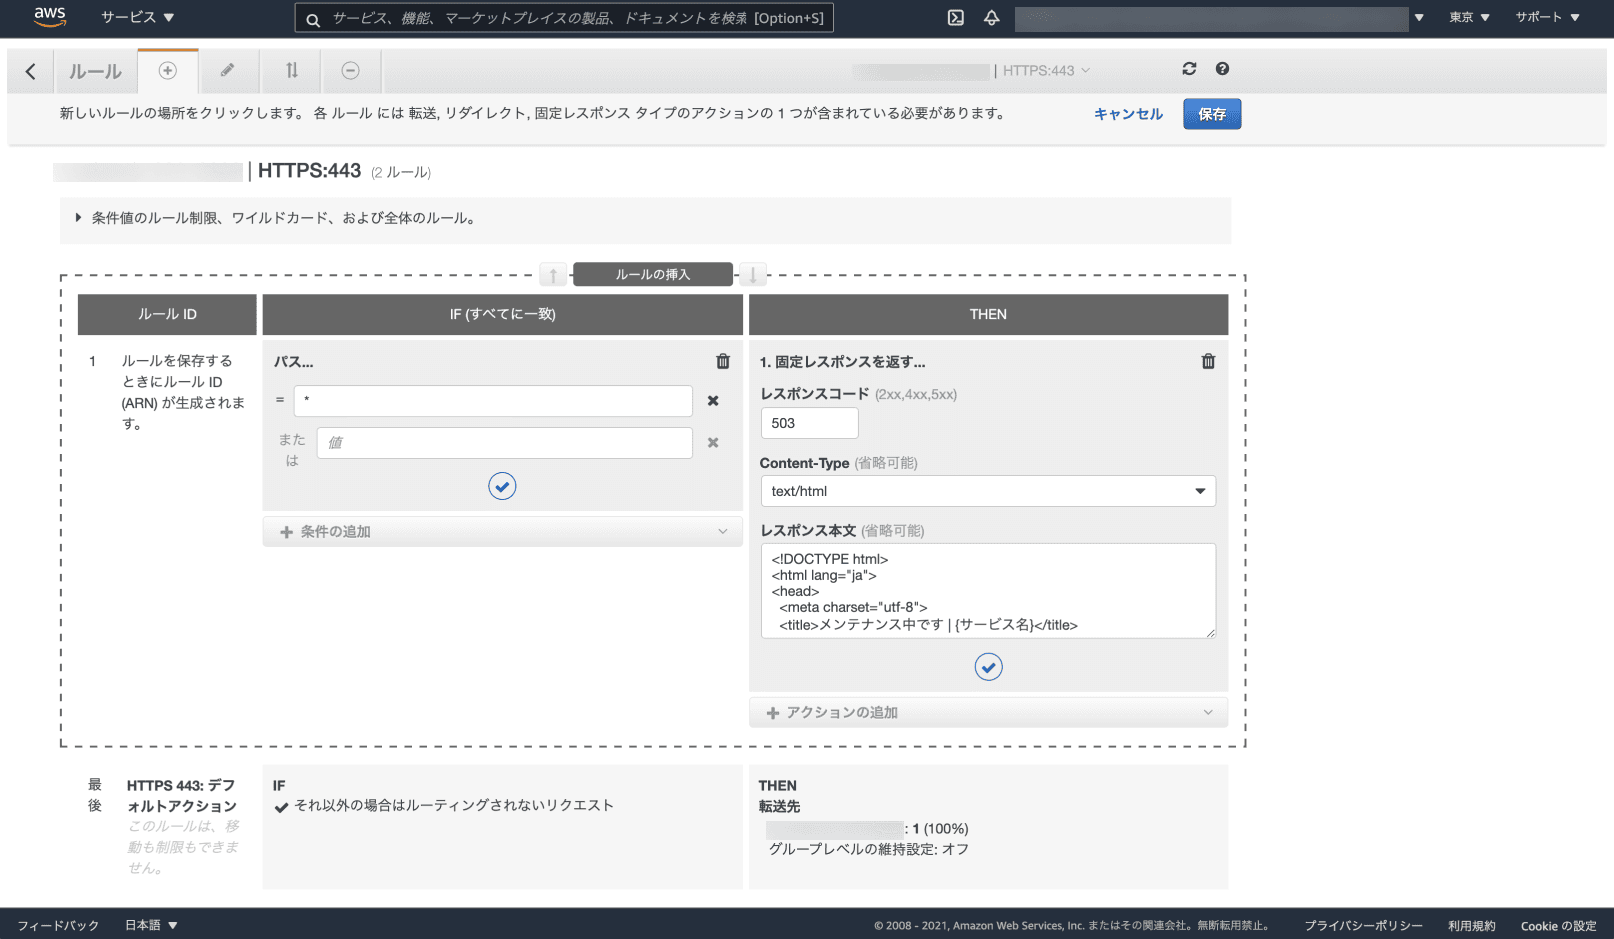Click the refresh icon in the toolbar
Screen dimensions: 1614x939
pos(1189,69)
